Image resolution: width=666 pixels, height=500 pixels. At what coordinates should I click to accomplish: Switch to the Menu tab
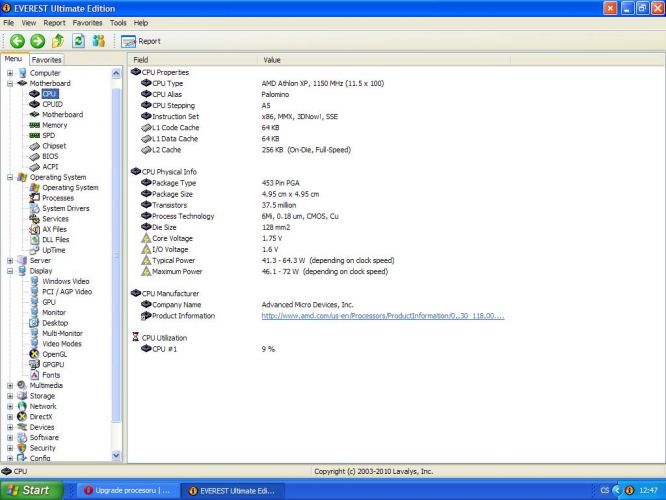14,59
